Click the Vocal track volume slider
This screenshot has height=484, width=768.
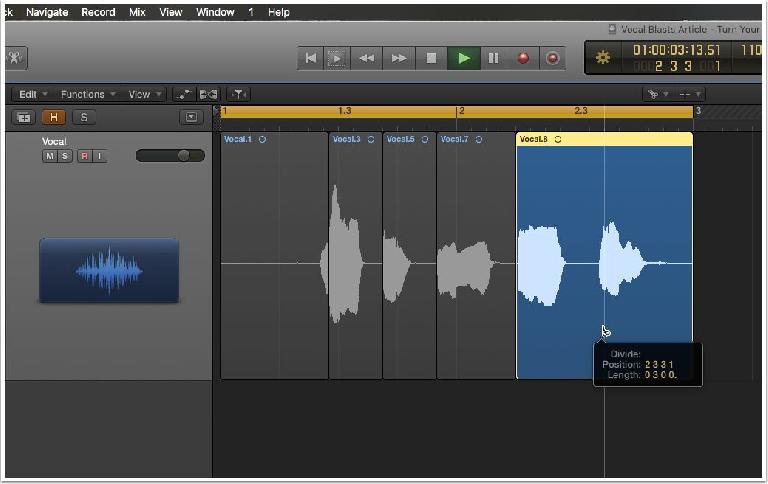(170, 156)
